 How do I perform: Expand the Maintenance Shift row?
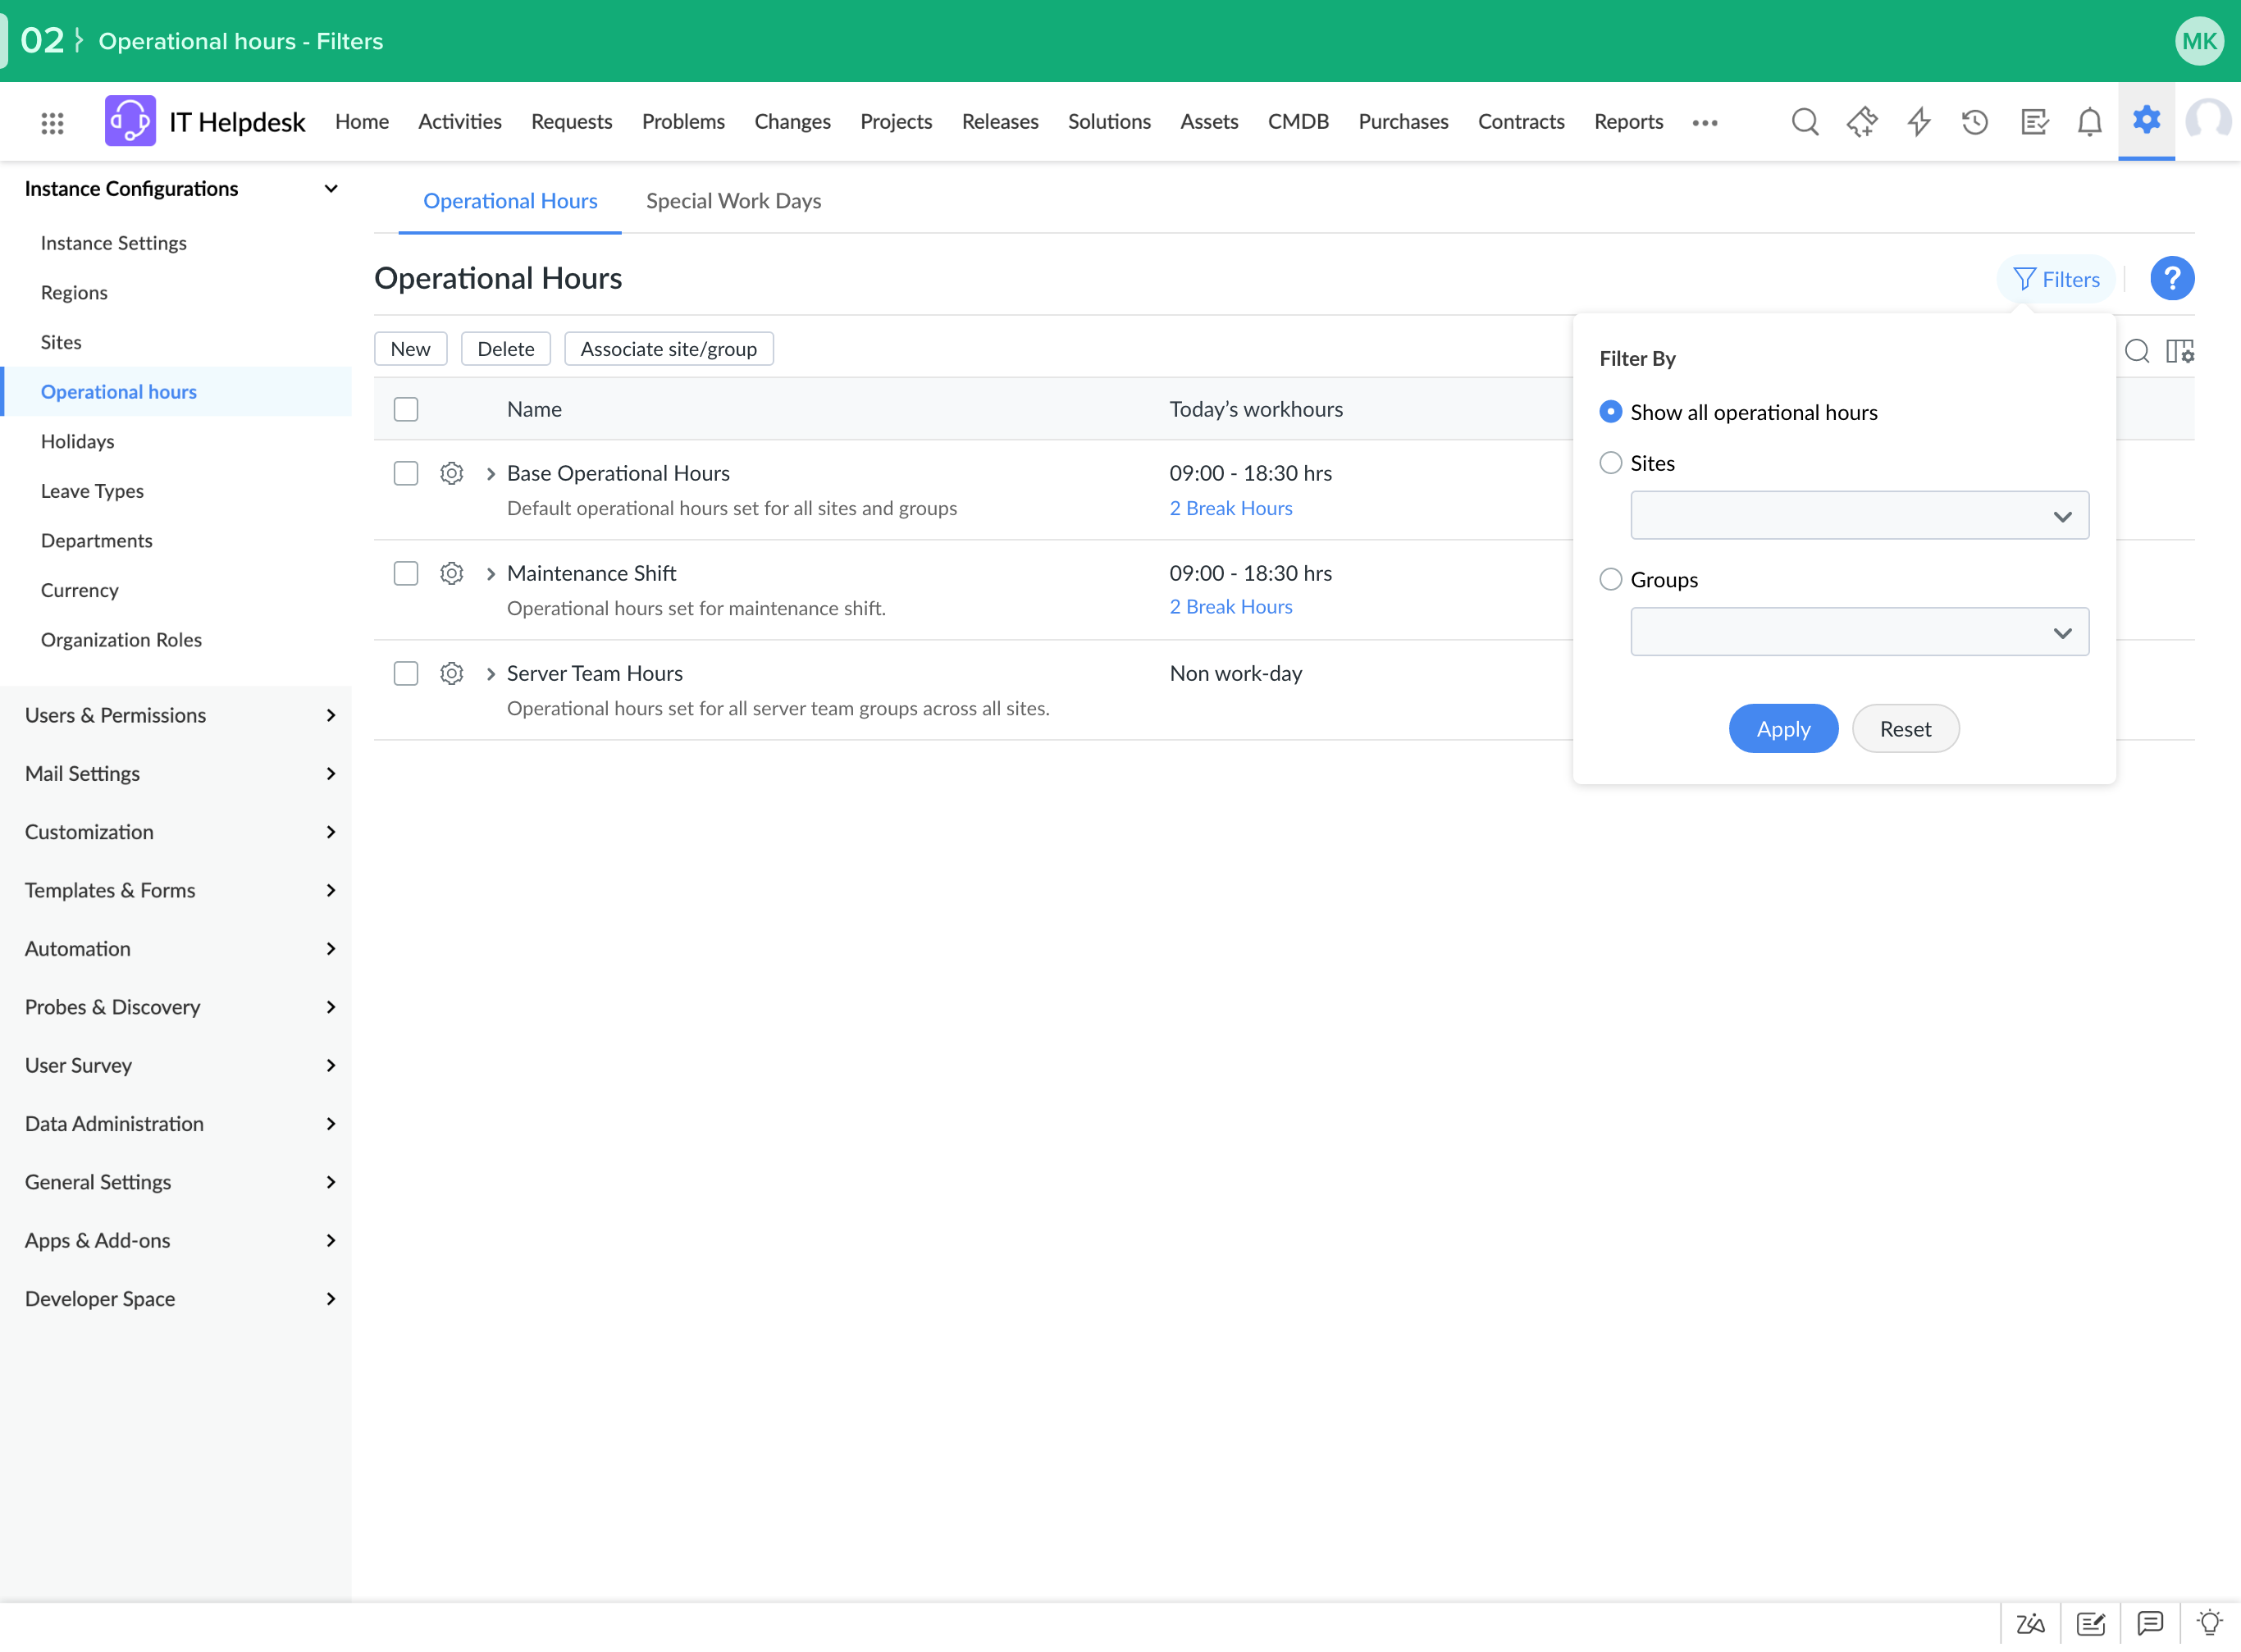(490, 574)
